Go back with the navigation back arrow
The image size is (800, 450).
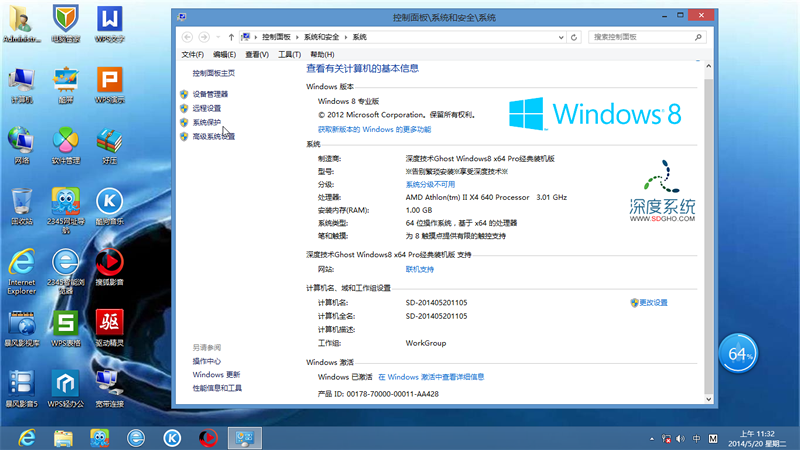pos(187,37)
